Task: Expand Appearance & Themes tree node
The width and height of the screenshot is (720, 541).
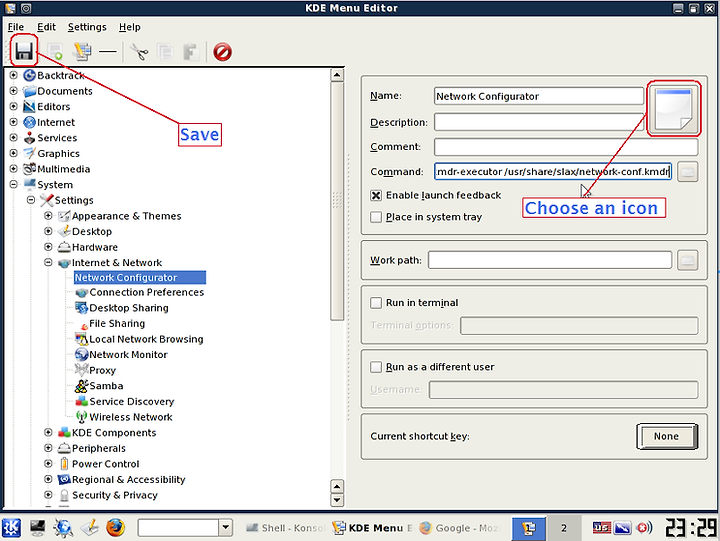Action: [48, 215]
